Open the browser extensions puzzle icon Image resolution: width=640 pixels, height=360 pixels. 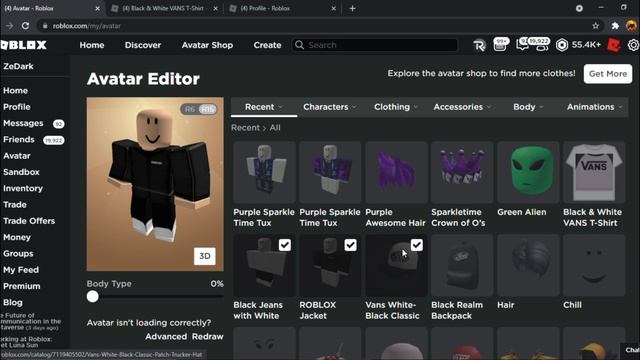(615, 26)
